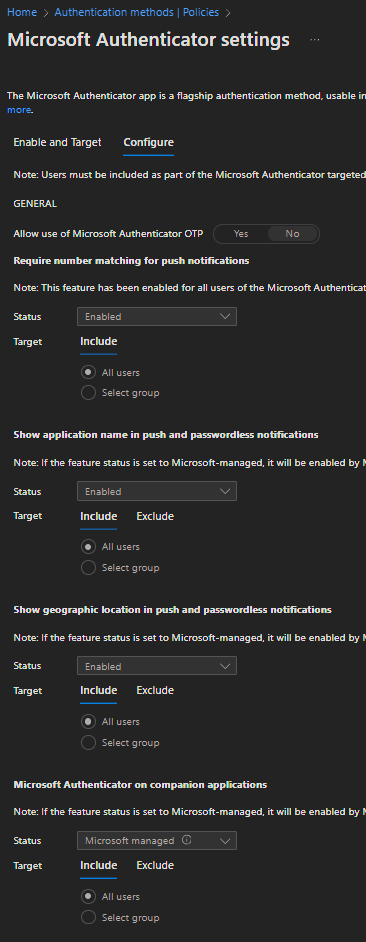Viewport: 366px width, 942px height.
Task: Click 'Allow use of Microsoft Authenticator OTP' label
Action: click(108, 234)
